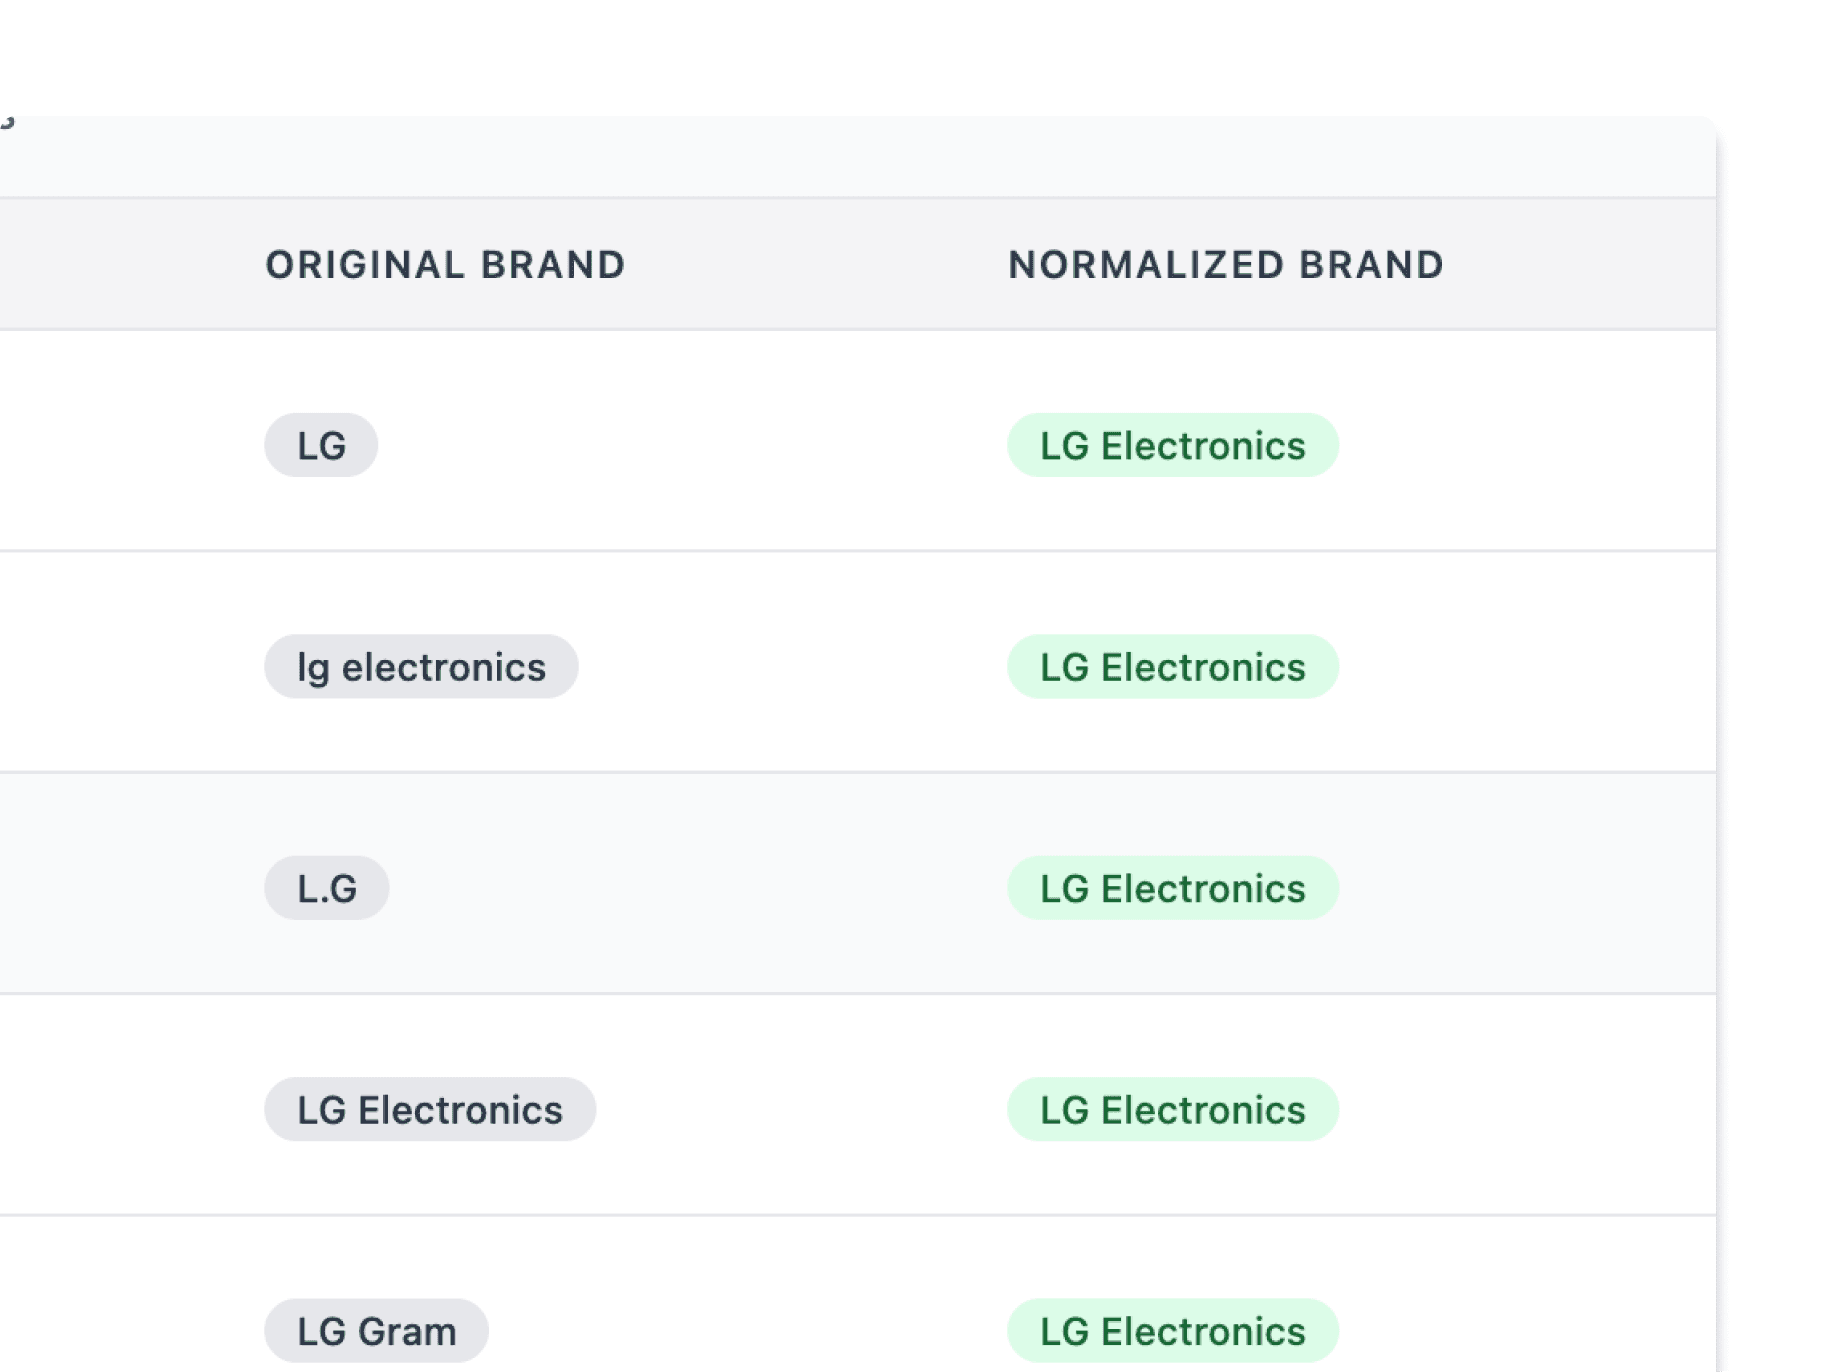Viewport: 1825px width, 1372px height.
Task: Click the lowercase 'lg electronics' original tag
Action: [x=421, y=667]
